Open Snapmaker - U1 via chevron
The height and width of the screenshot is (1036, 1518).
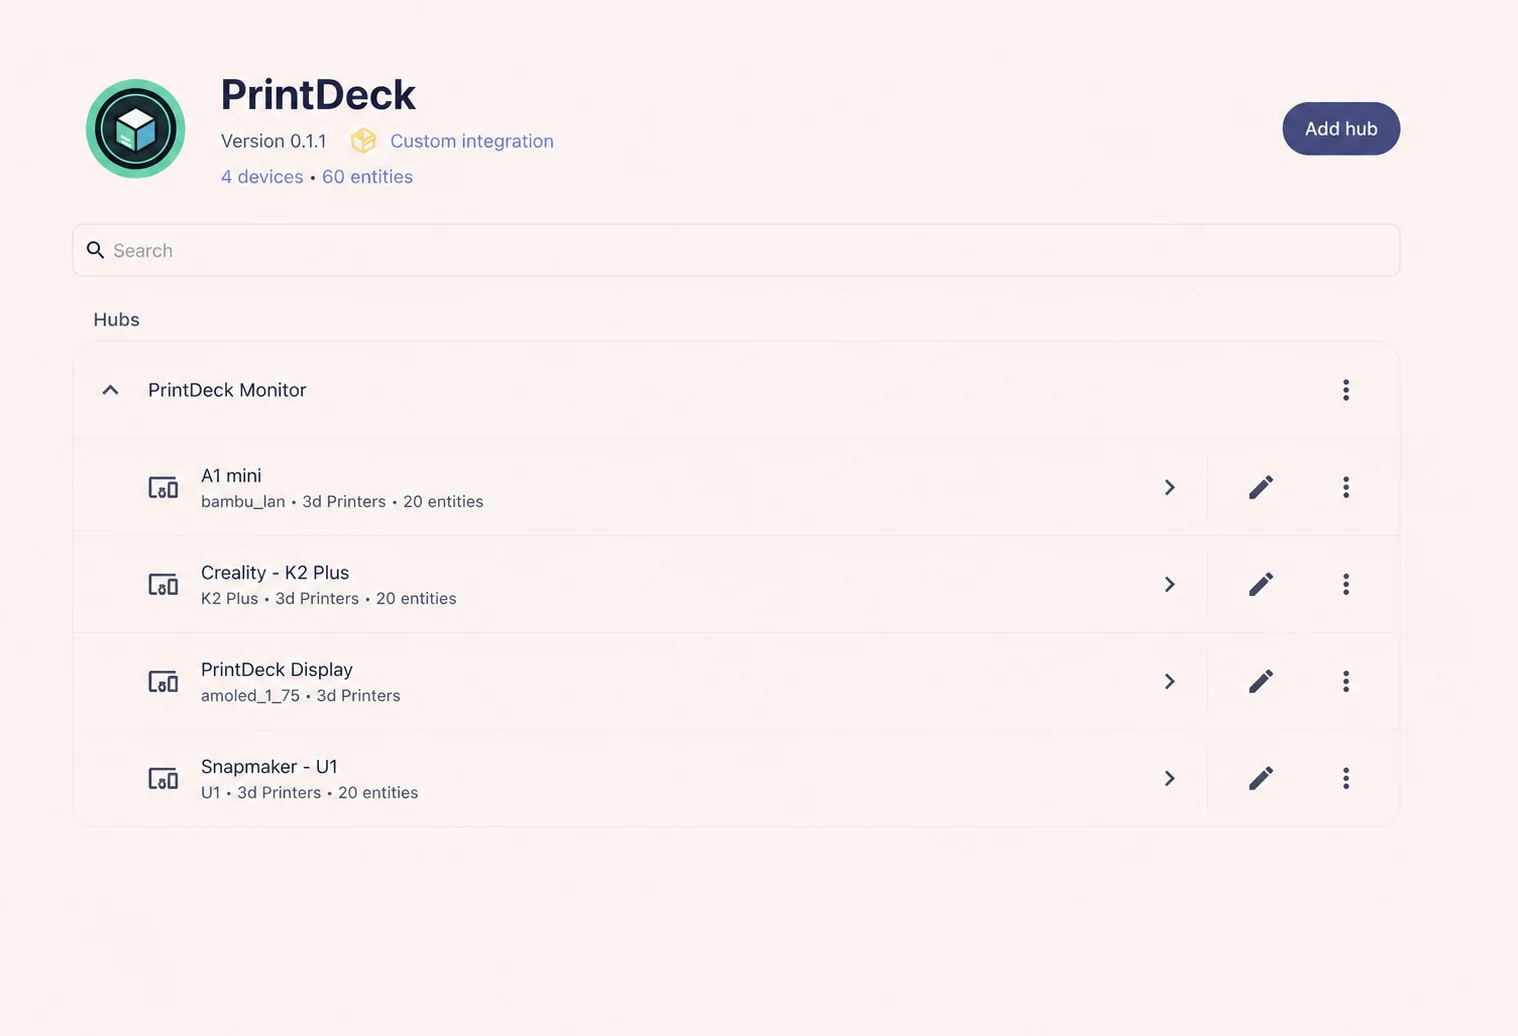click(1170, 778)
